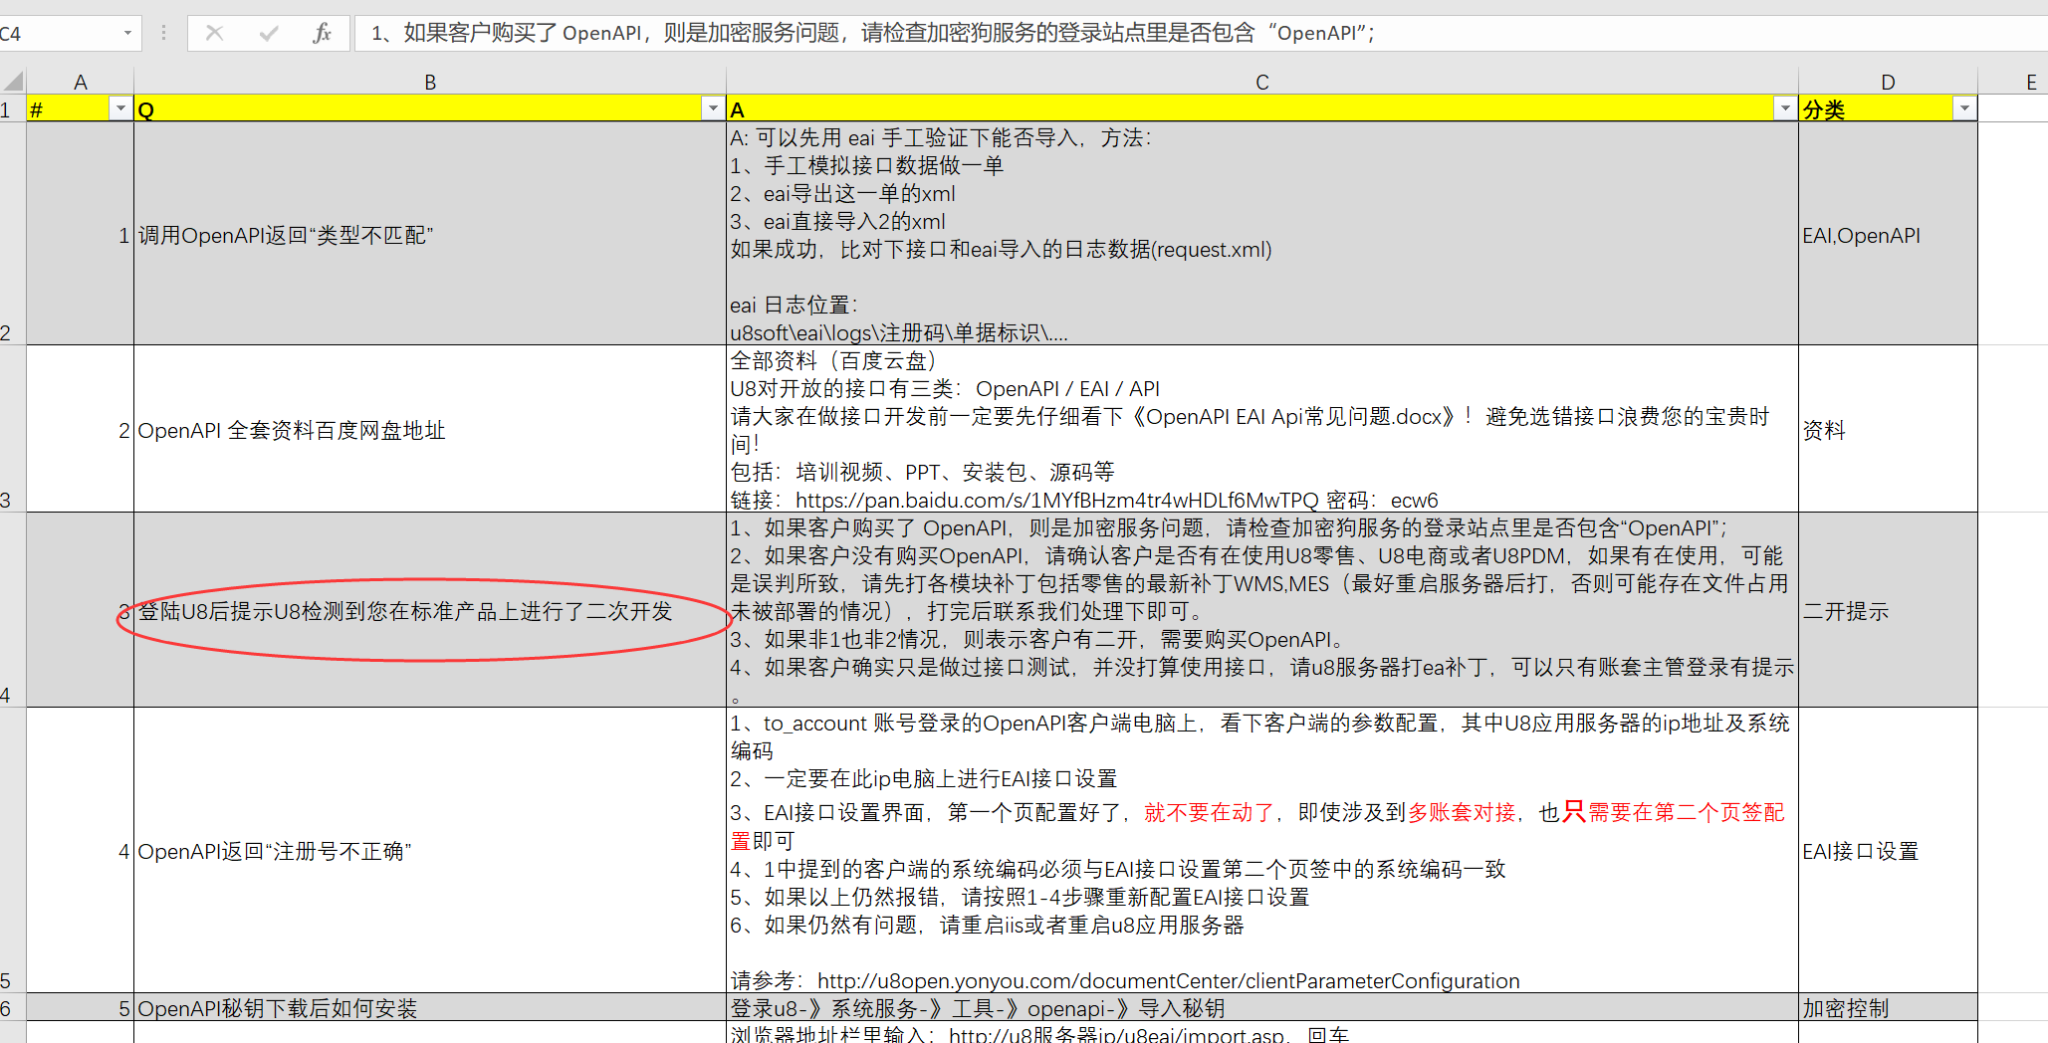
Task: Click the 二开提示 category cell
Action: point(1888,610)
